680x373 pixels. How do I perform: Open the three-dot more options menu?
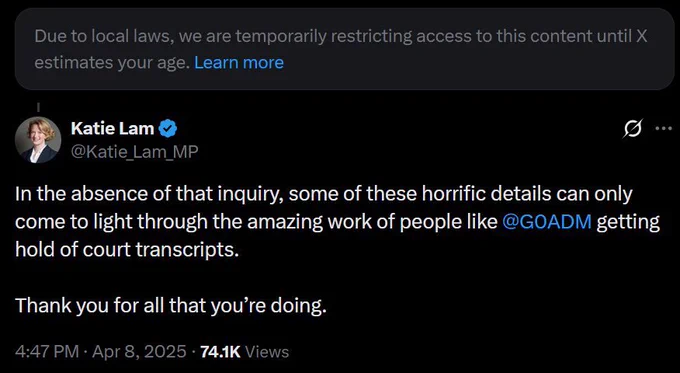[x=664, y=128]
